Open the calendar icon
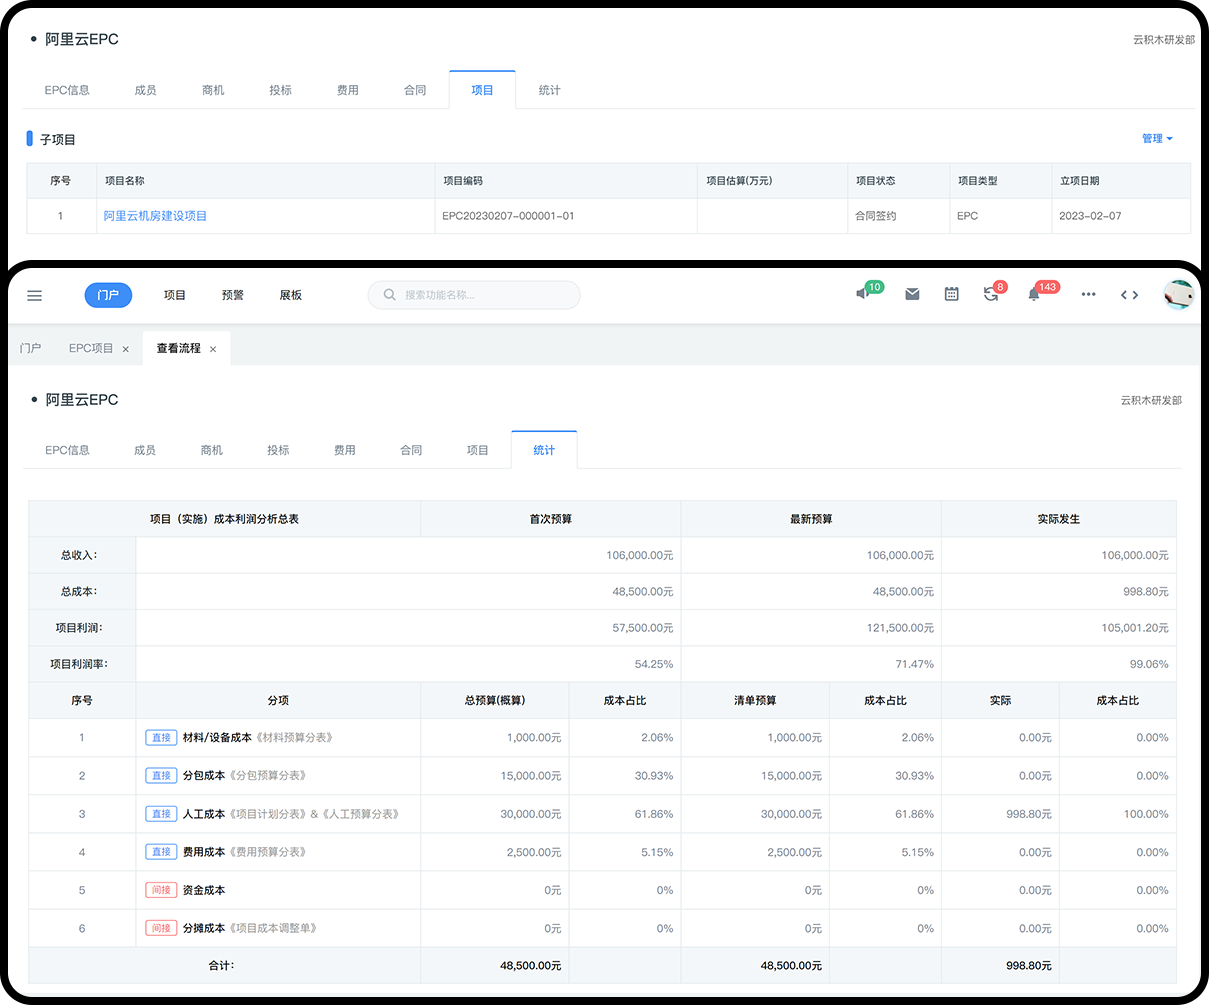 (x=952, y=294)
